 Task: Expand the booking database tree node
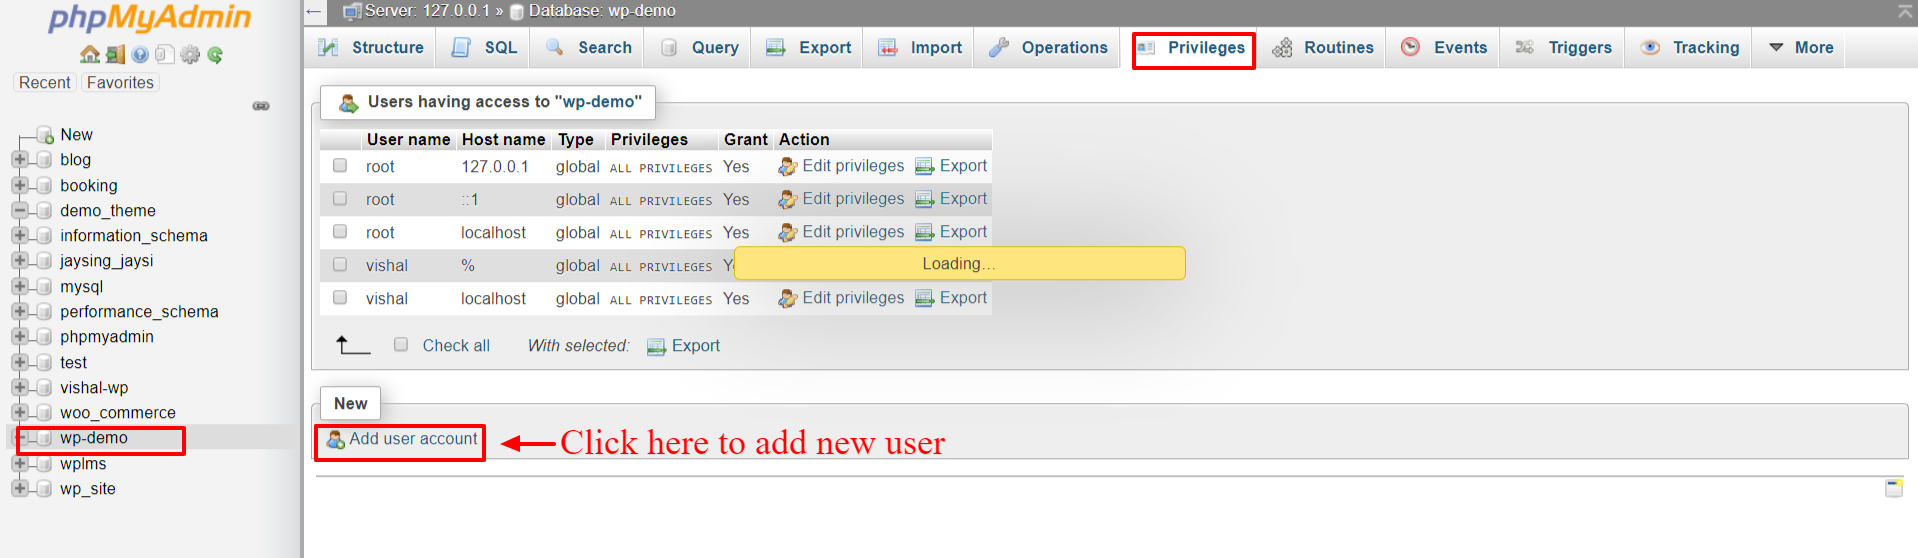pyautogui.click(x=19, y=185)
